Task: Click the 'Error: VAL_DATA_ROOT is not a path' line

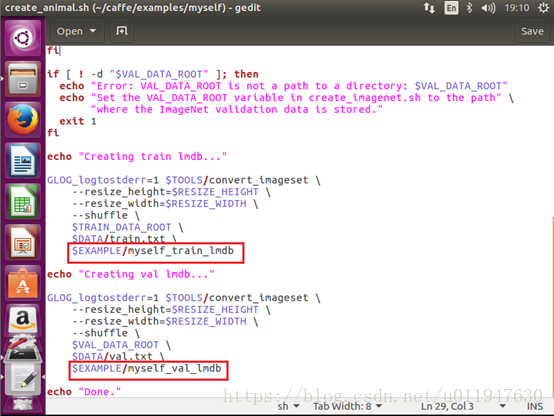Action: [283, 86]
